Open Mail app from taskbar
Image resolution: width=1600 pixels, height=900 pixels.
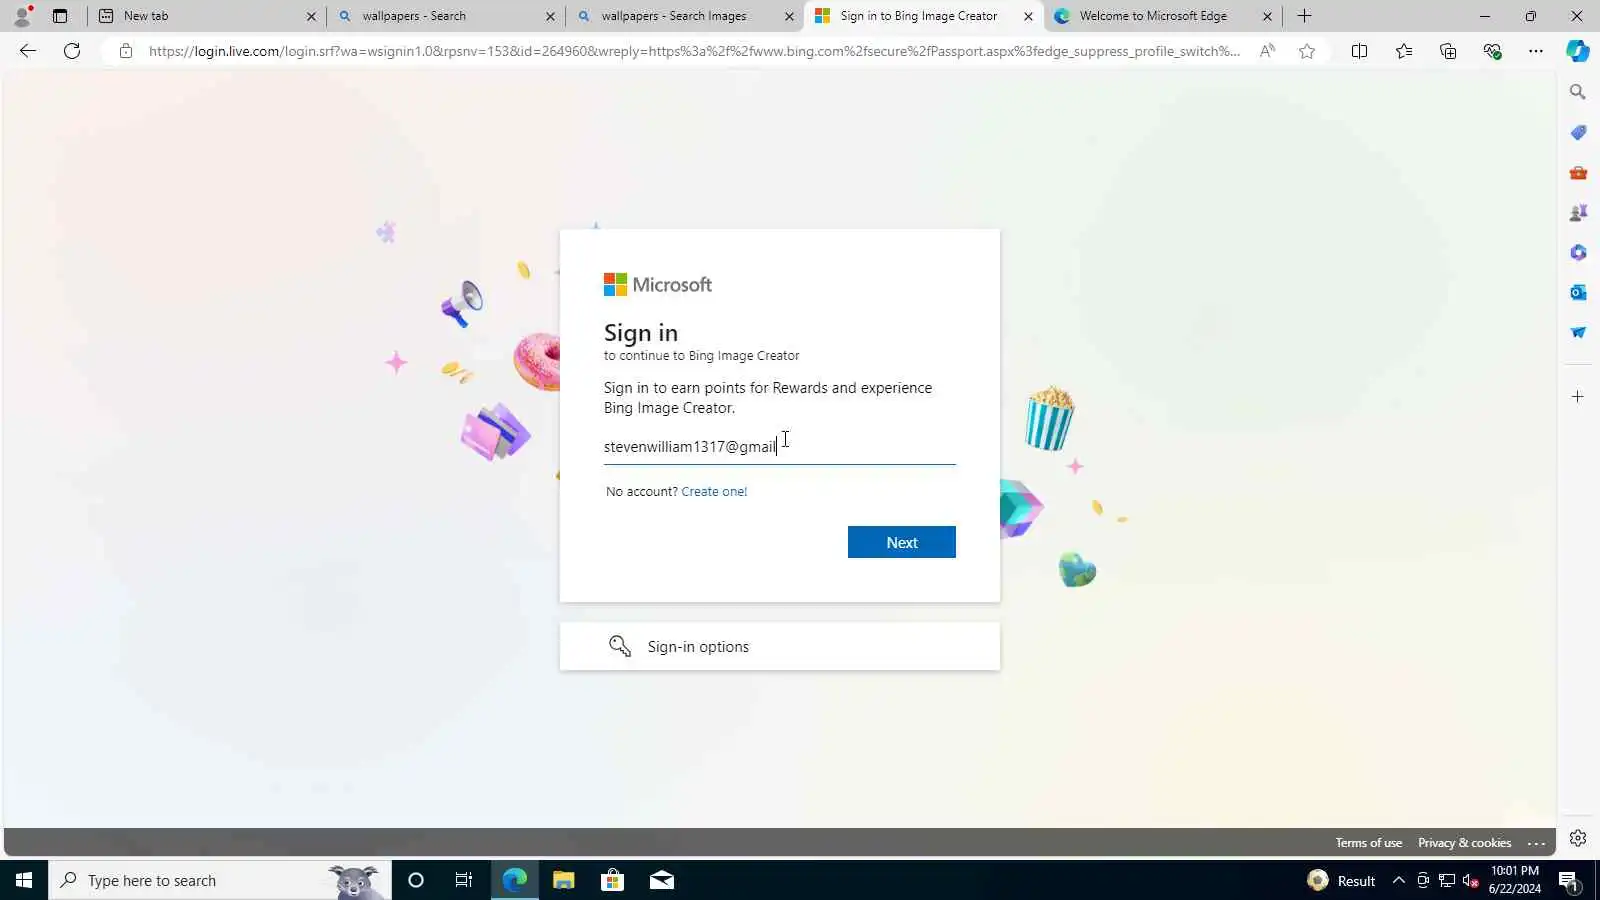pyautogui.click(x=661, y=880)
